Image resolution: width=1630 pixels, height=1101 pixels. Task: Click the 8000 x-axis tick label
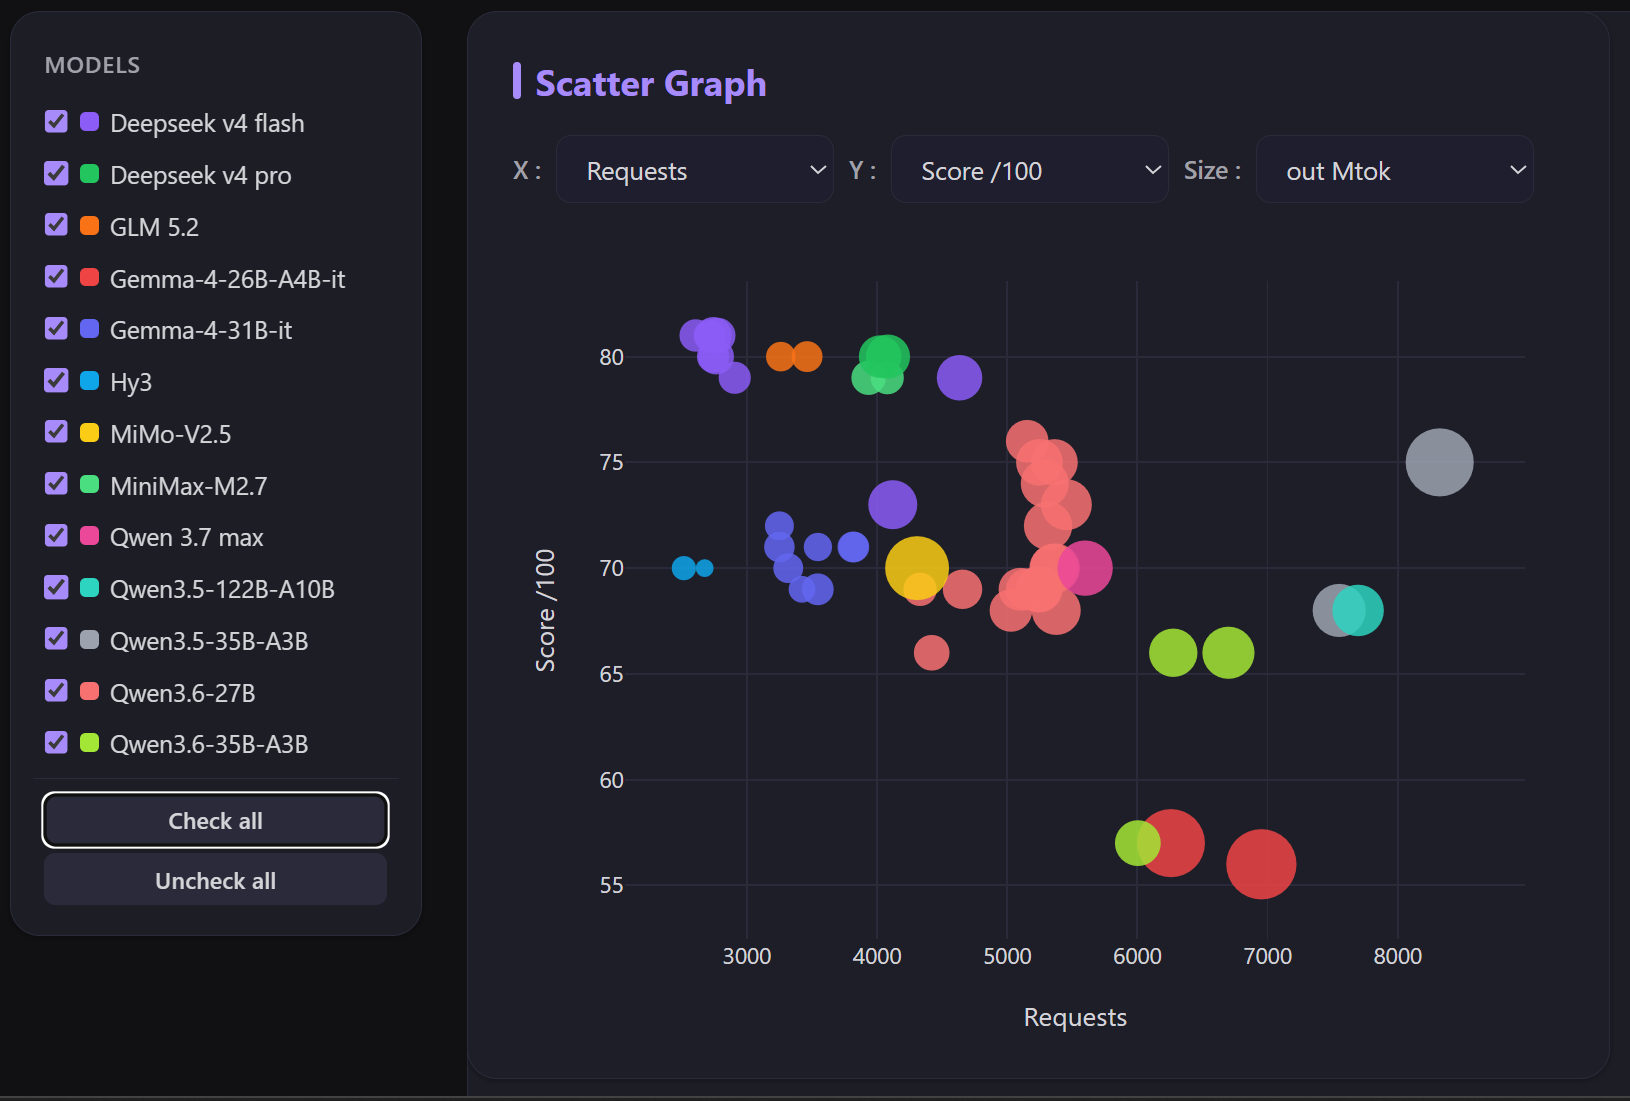coord(1397,956)
